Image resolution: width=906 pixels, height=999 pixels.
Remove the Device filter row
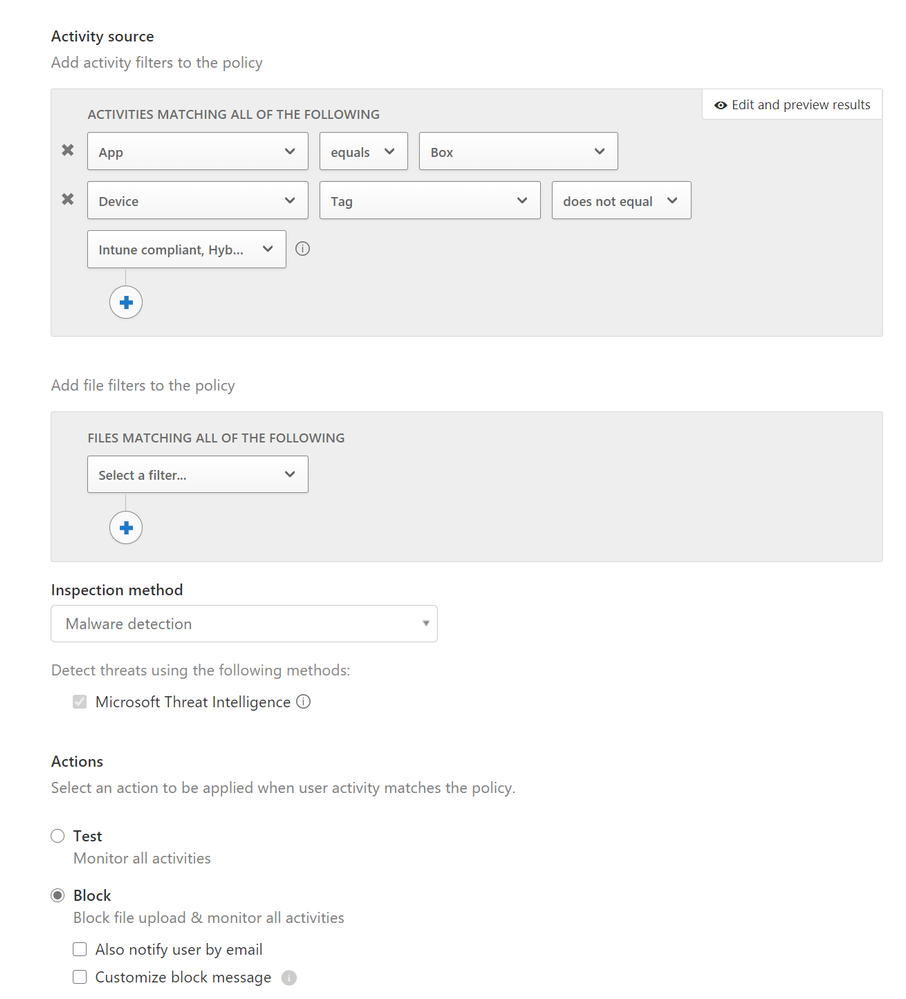(68, 200)
